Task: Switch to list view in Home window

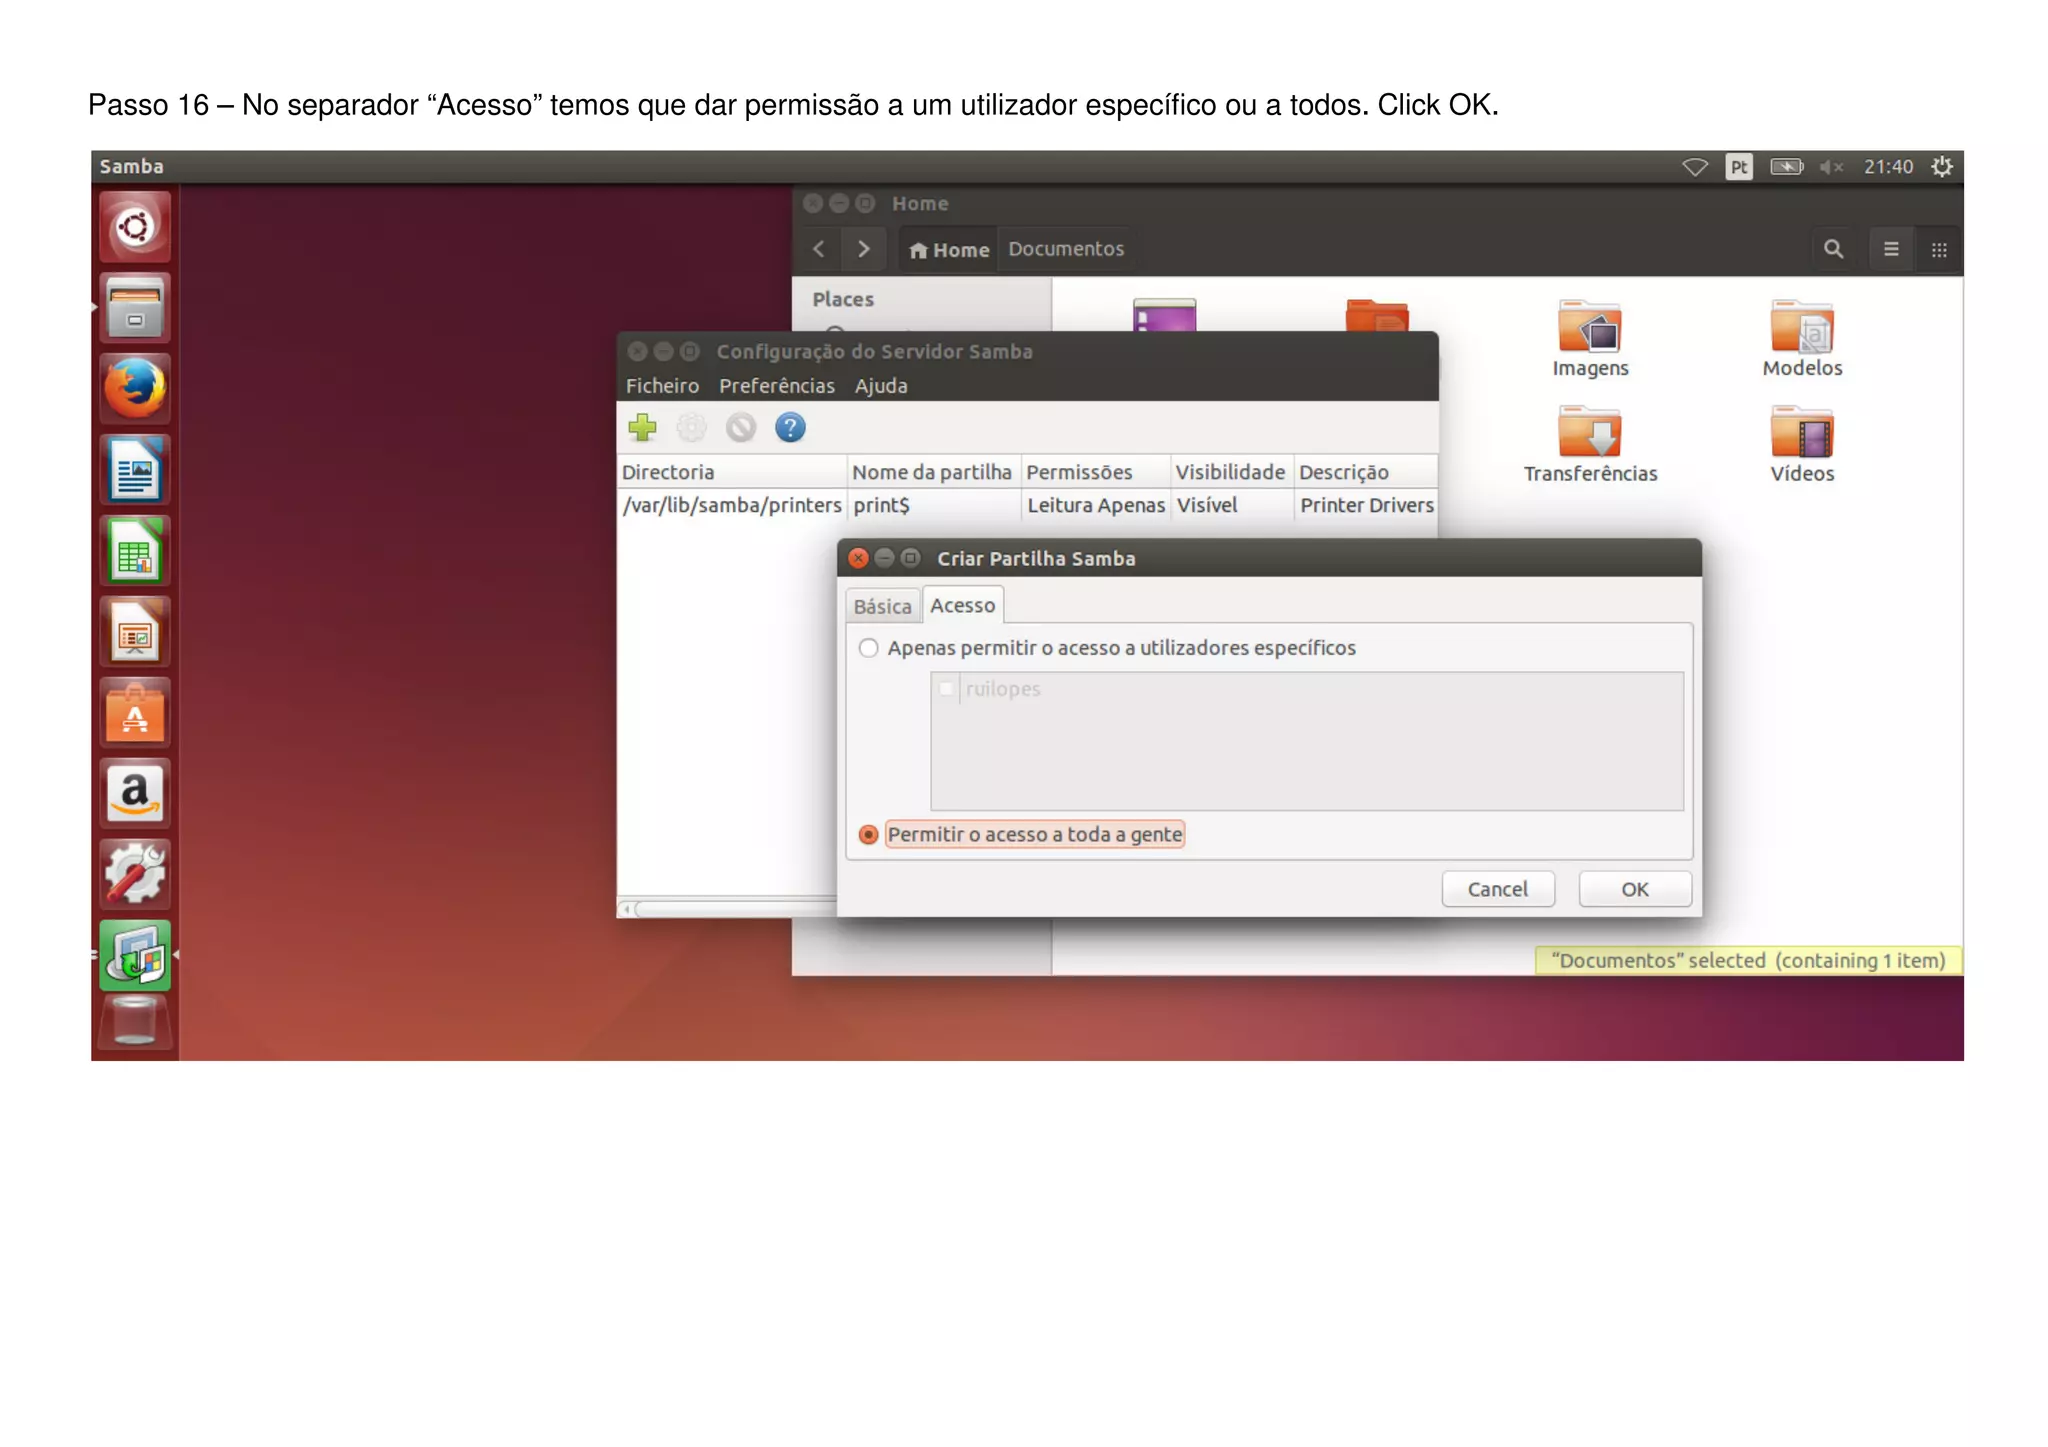Action: pyautogui.click(x=1891, y=249)
